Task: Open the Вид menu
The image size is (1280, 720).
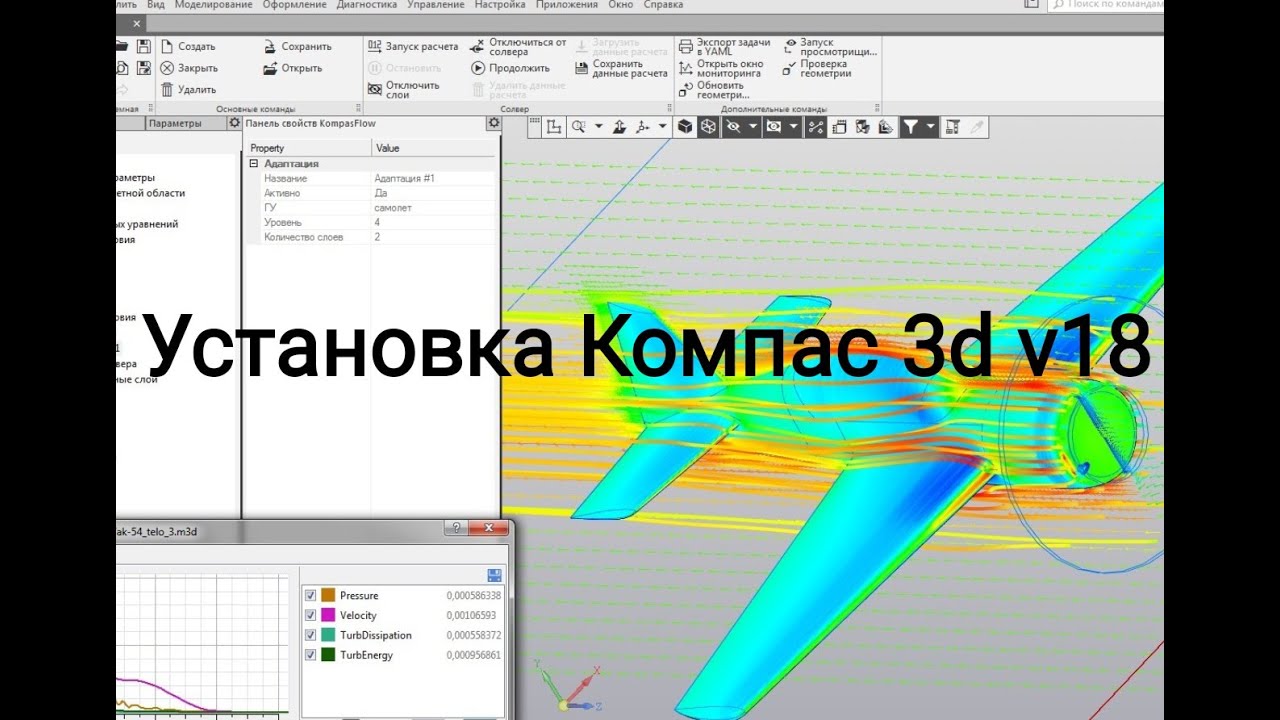Action: [x=155, y=5]
